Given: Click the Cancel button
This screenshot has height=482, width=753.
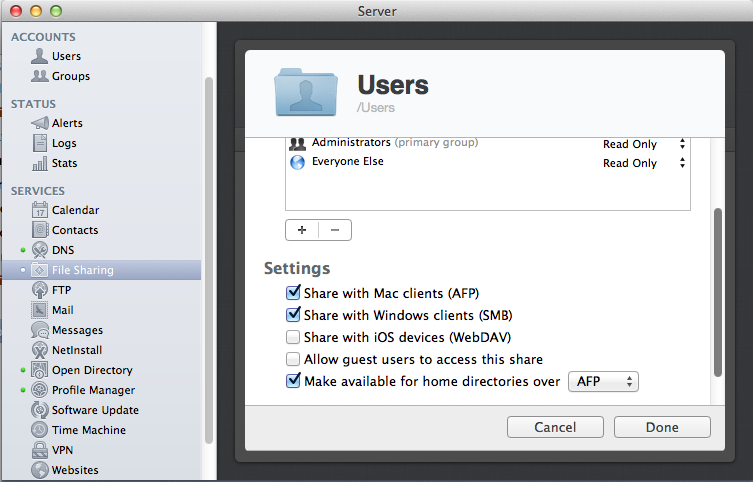Looking at the screenshot, I should click(x=555, y=427).
